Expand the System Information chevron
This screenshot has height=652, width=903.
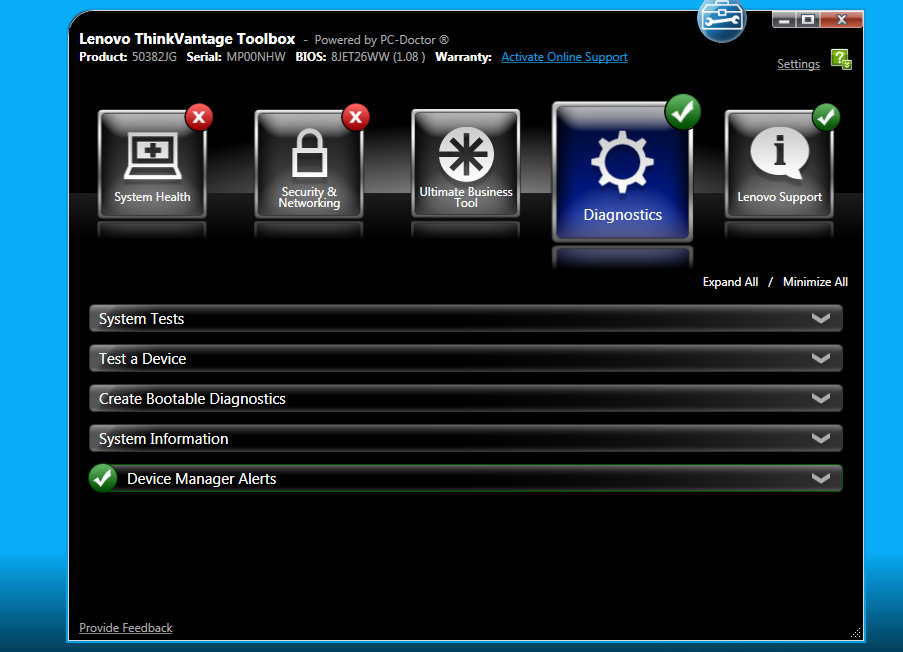[x=821, y=438]
